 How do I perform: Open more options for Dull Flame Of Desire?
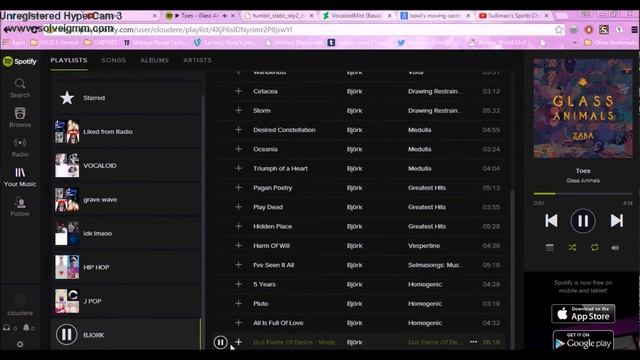point(473,342)
